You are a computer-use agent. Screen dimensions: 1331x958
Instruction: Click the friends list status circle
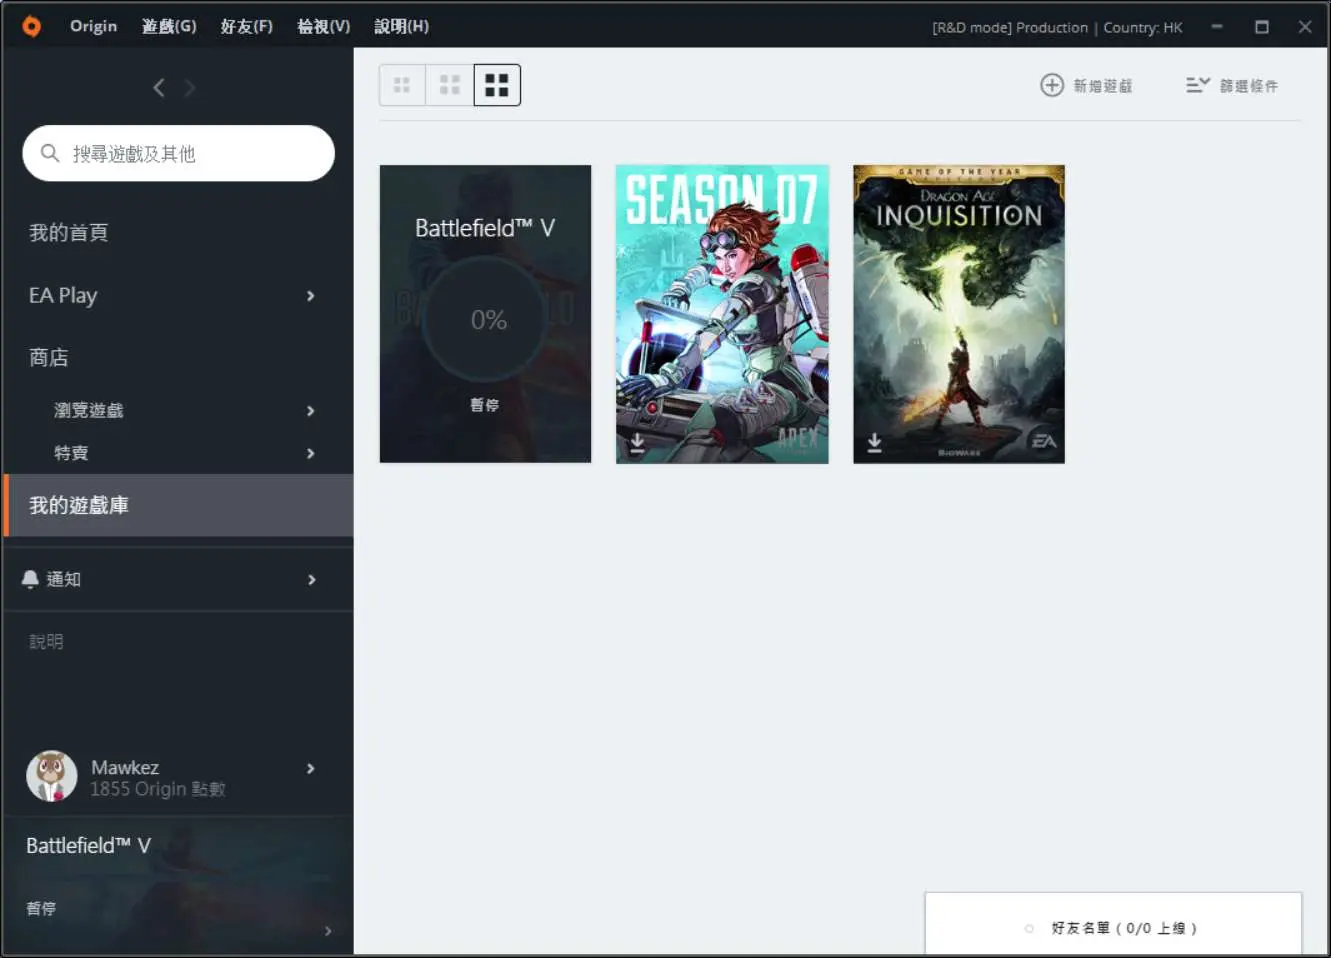coord(1029,929)
